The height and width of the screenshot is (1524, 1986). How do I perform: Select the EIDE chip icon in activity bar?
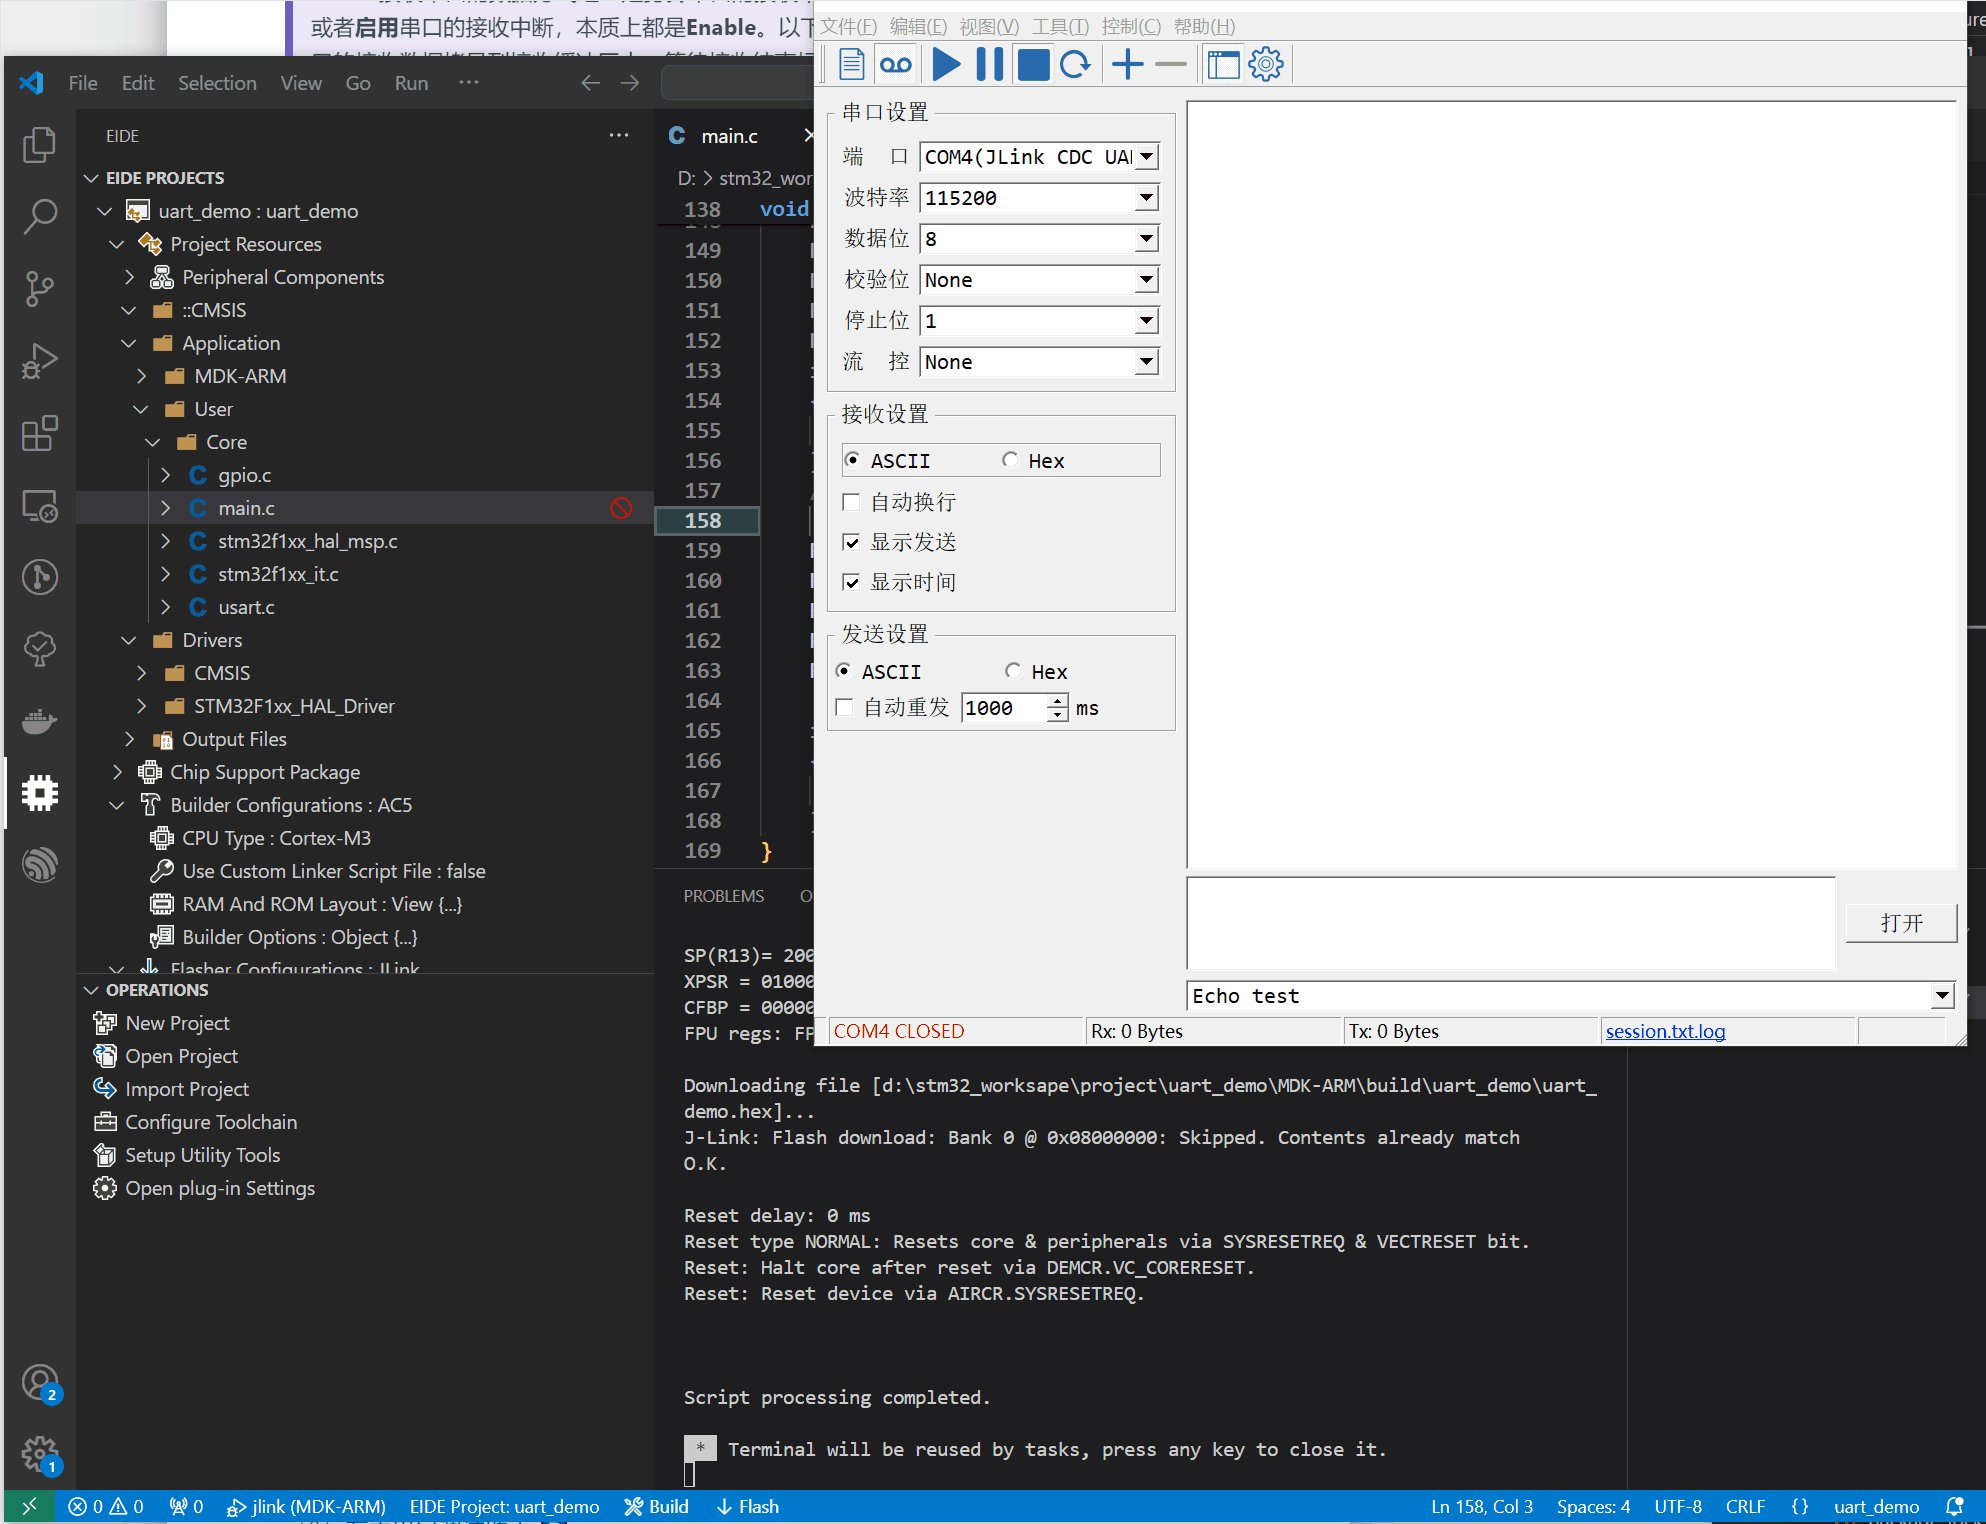point(39,793)
